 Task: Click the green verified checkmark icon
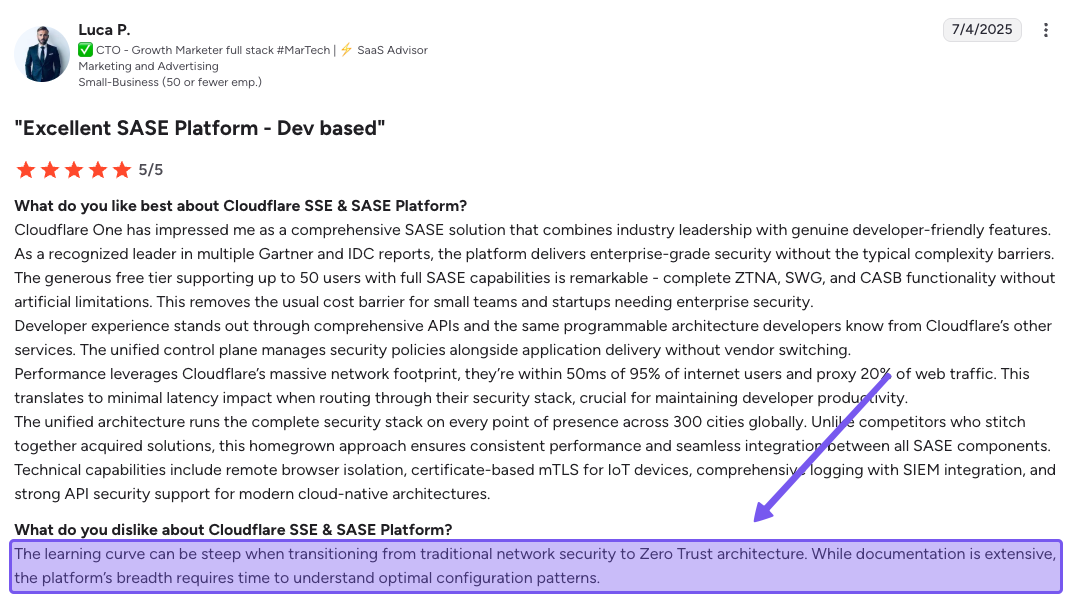click(x=86, y=50)
